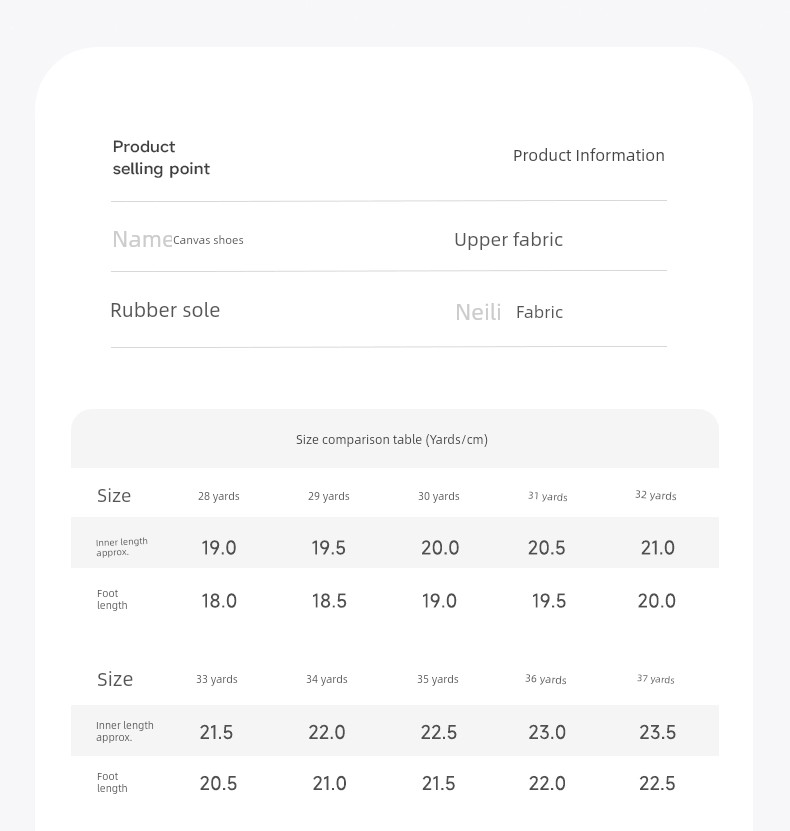Select the Canvas shoes name text
The height and width of the screenshot is (831, 790).
tap(208, 240)
